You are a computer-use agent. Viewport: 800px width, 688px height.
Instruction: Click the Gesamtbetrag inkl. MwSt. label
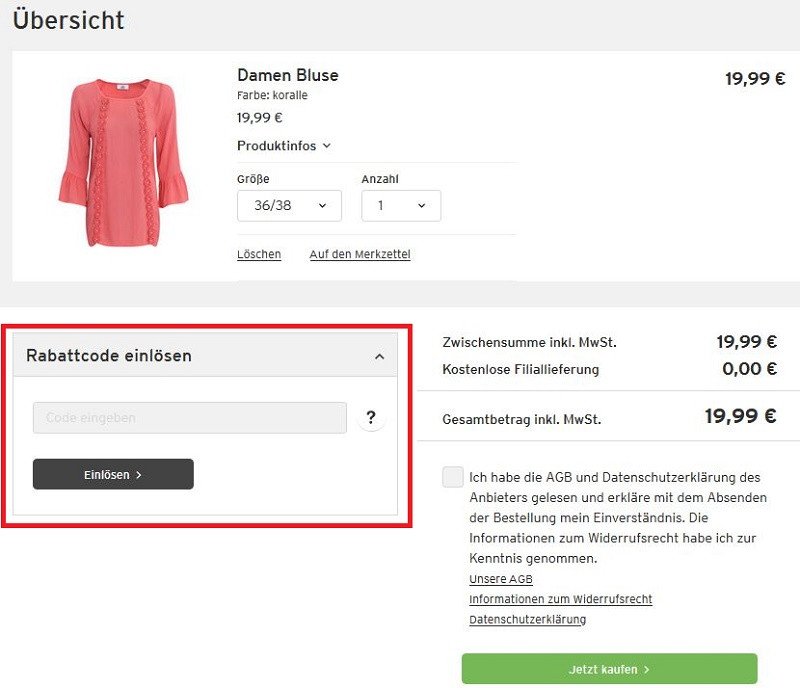coord(522,420)
